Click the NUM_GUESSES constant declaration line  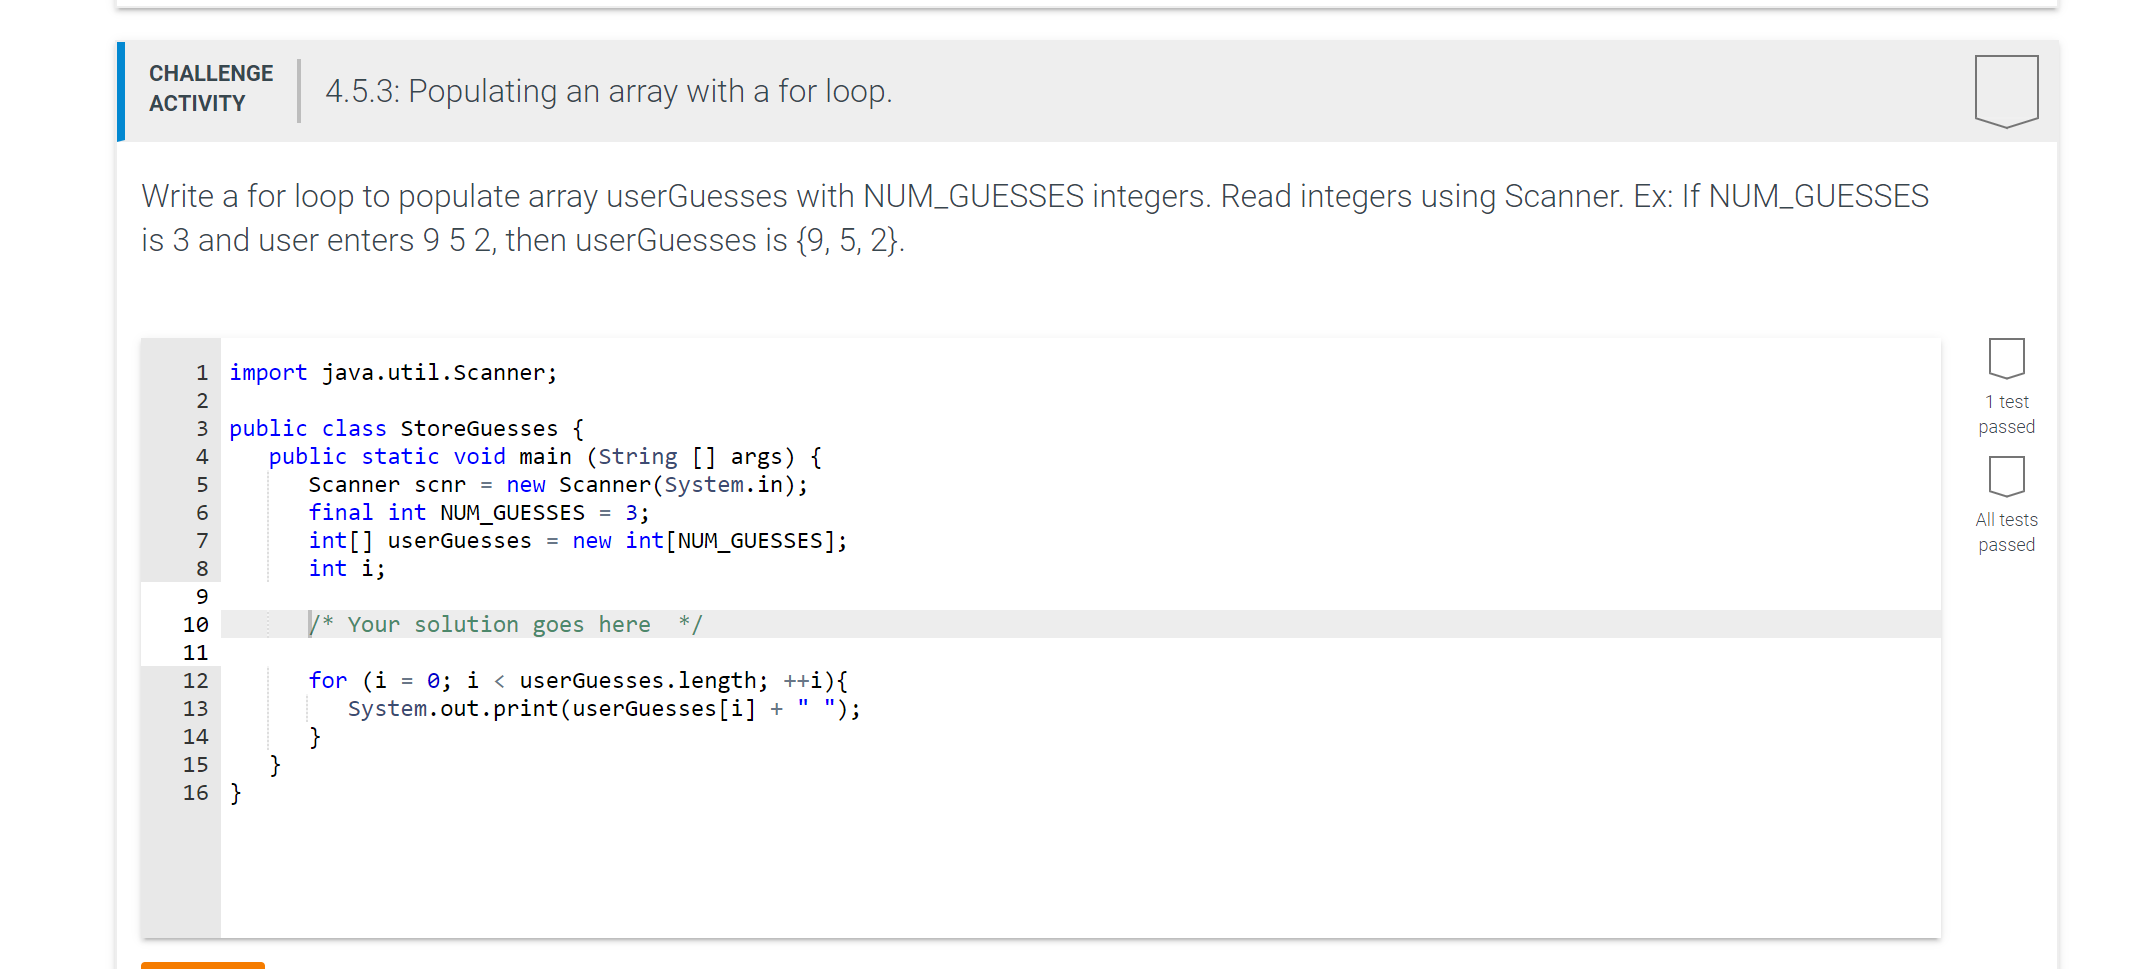tap(478, 512)
